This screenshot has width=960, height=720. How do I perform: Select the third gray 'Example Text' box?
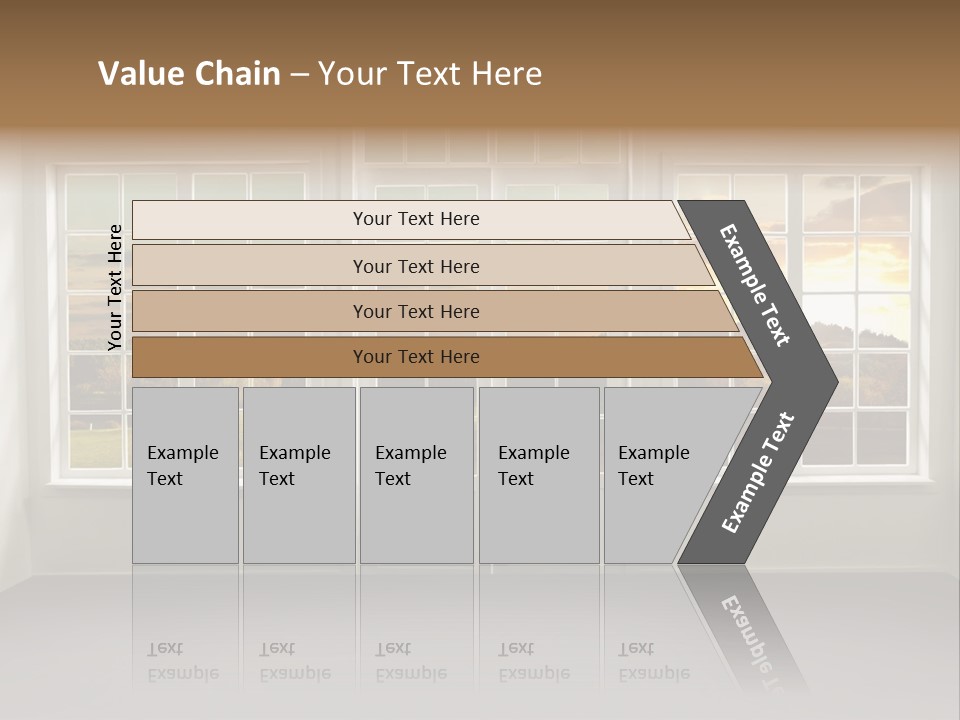417,475
